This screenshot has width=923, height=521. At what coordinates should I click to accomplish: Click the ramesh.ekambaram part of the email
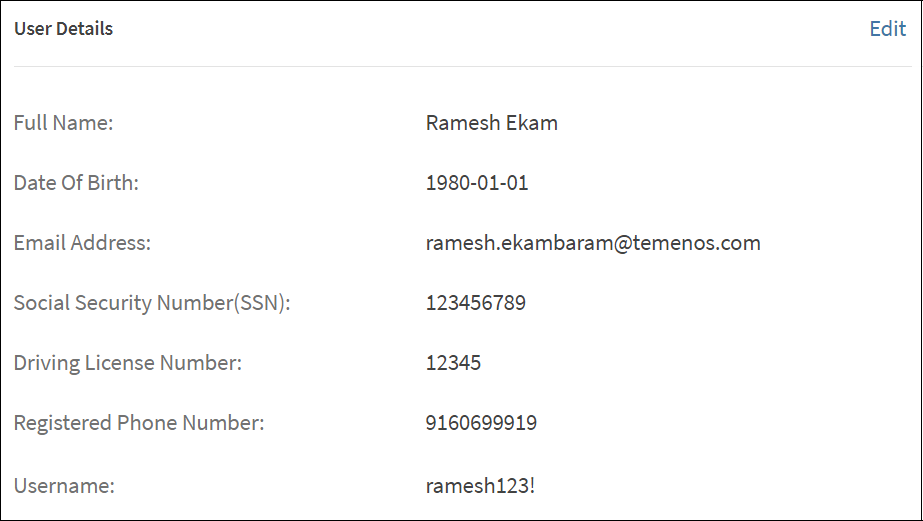point(511,243)
